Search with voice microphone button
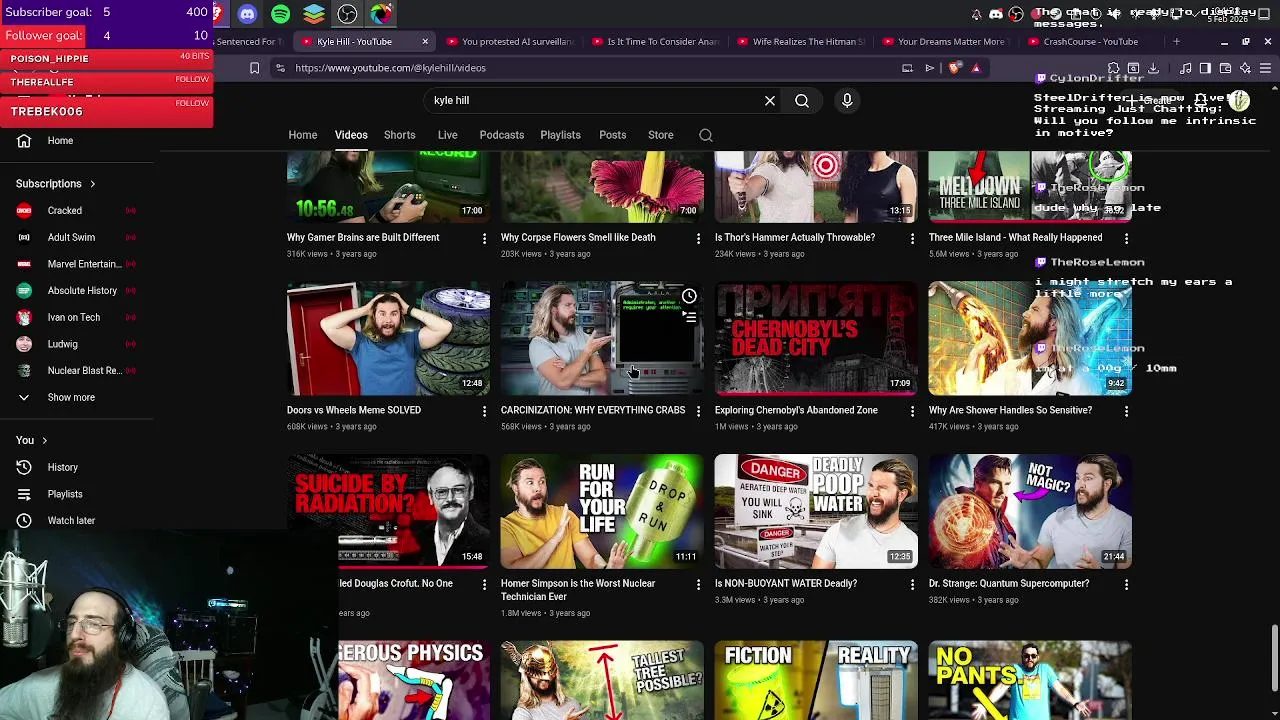This screenshot has width=1280, height=720. click(x=847, y=100)
